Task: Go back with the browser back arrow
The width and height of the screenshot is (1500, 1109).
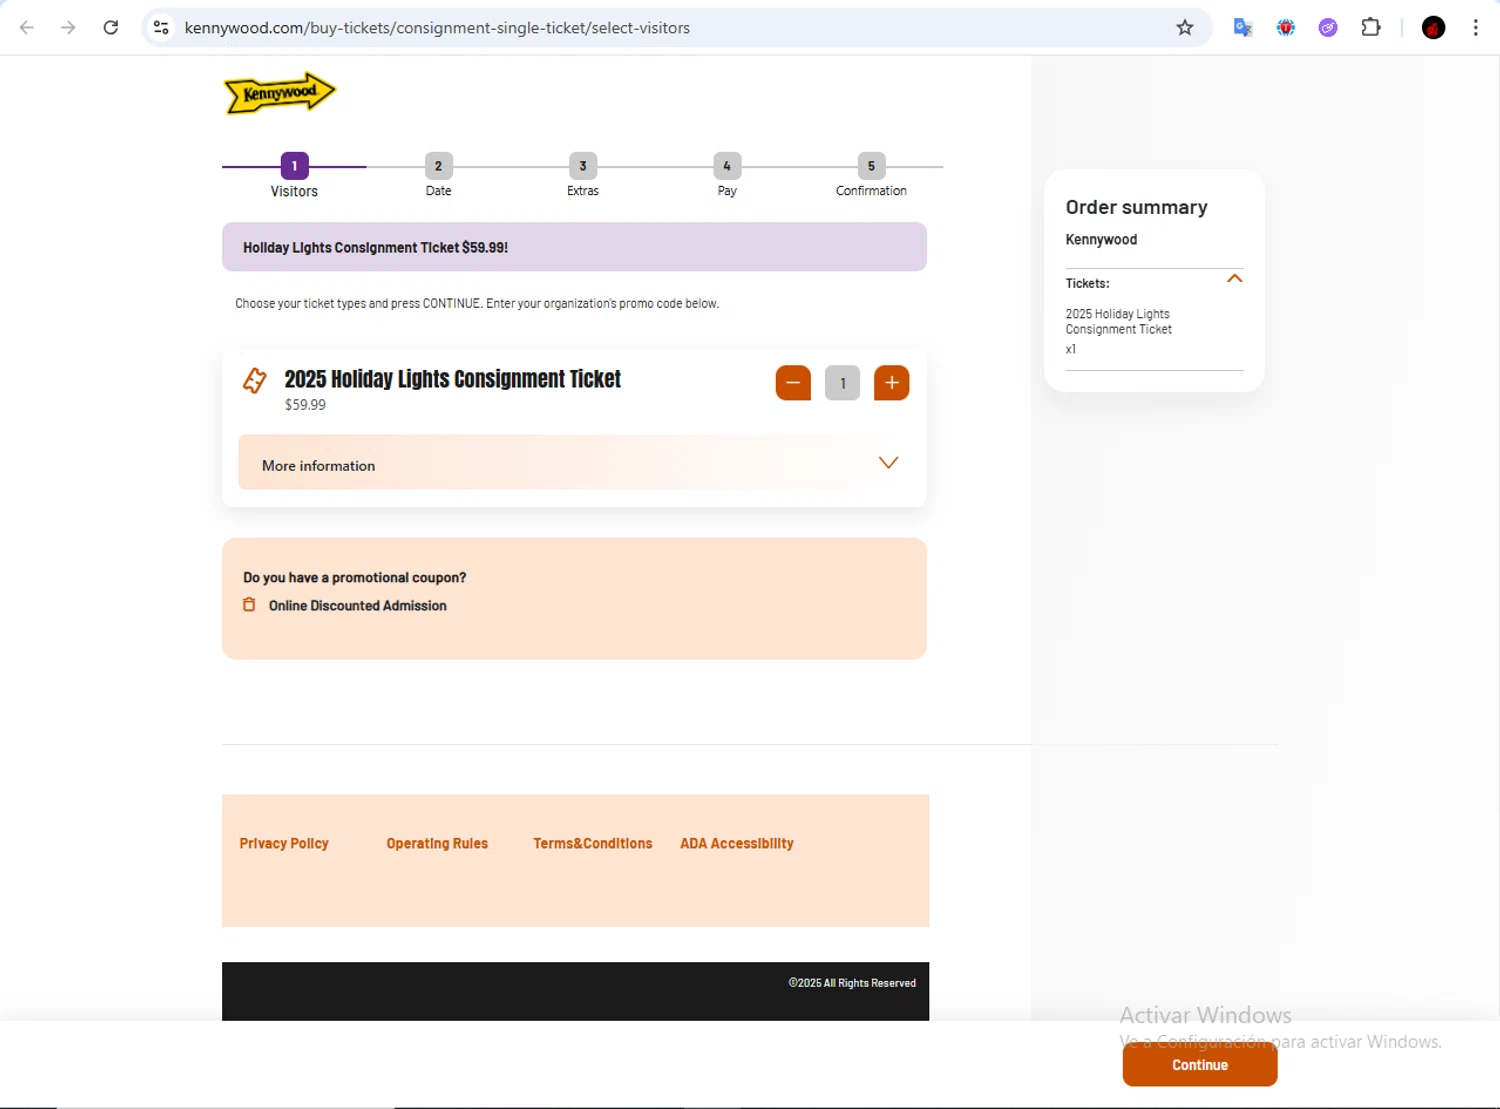Action: (27, 28)
